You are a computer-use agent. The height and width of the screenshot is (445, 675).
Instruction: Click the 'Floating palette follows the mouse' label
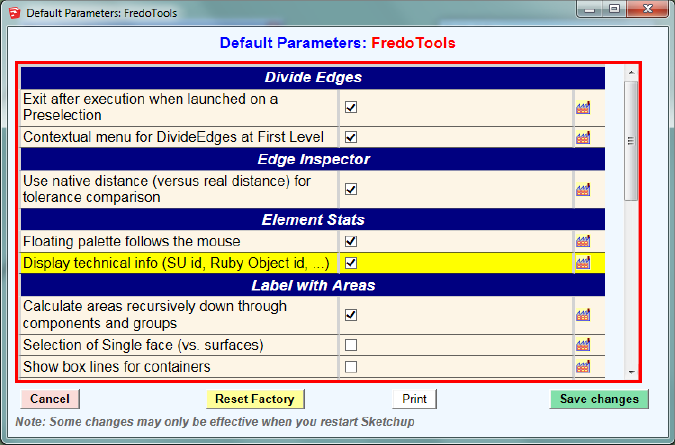pyautogui.click(x=132, y=241)
